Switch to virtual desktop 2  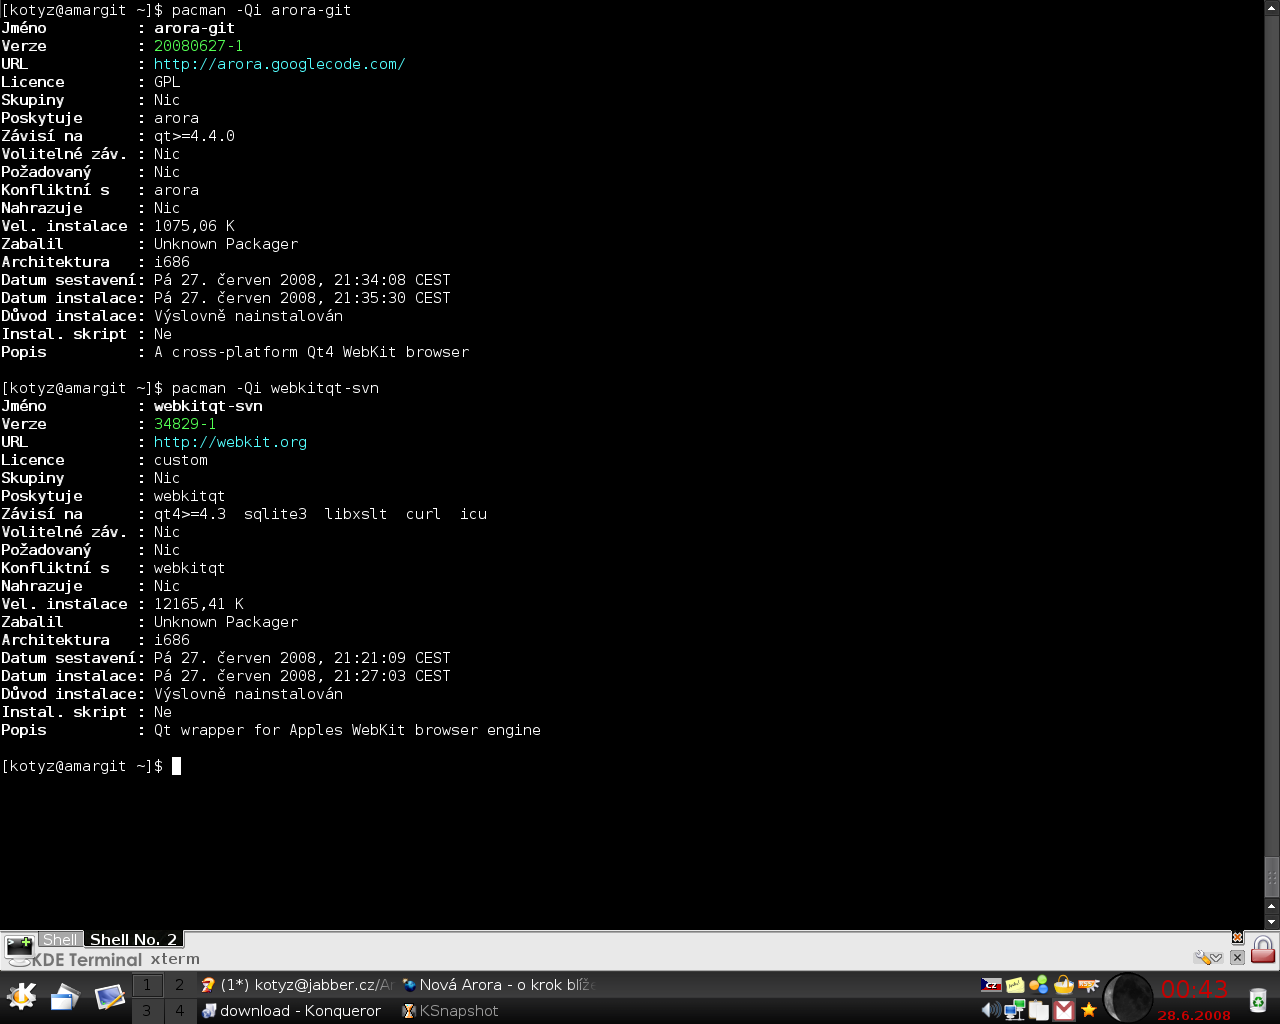(180, 985)
